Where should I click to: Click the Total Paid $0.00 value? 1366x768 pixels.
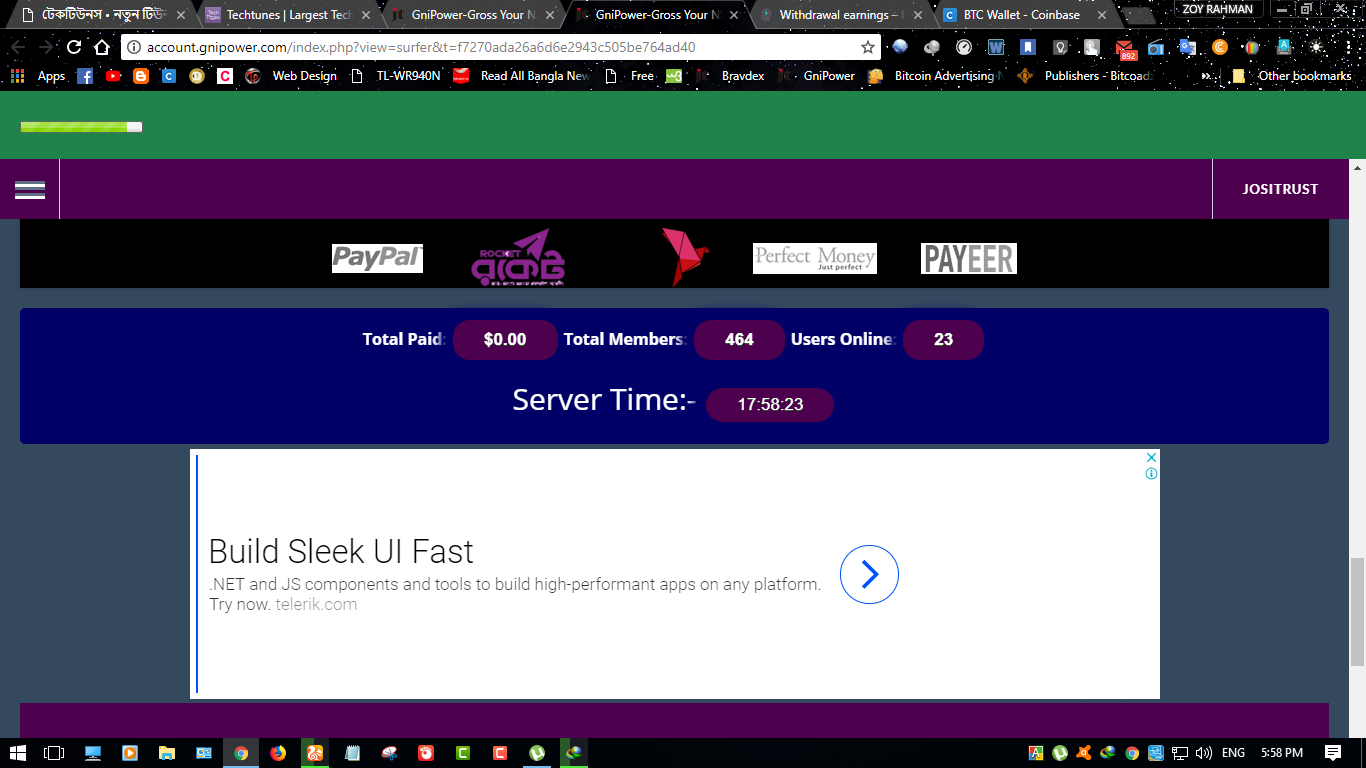(505, 340)
